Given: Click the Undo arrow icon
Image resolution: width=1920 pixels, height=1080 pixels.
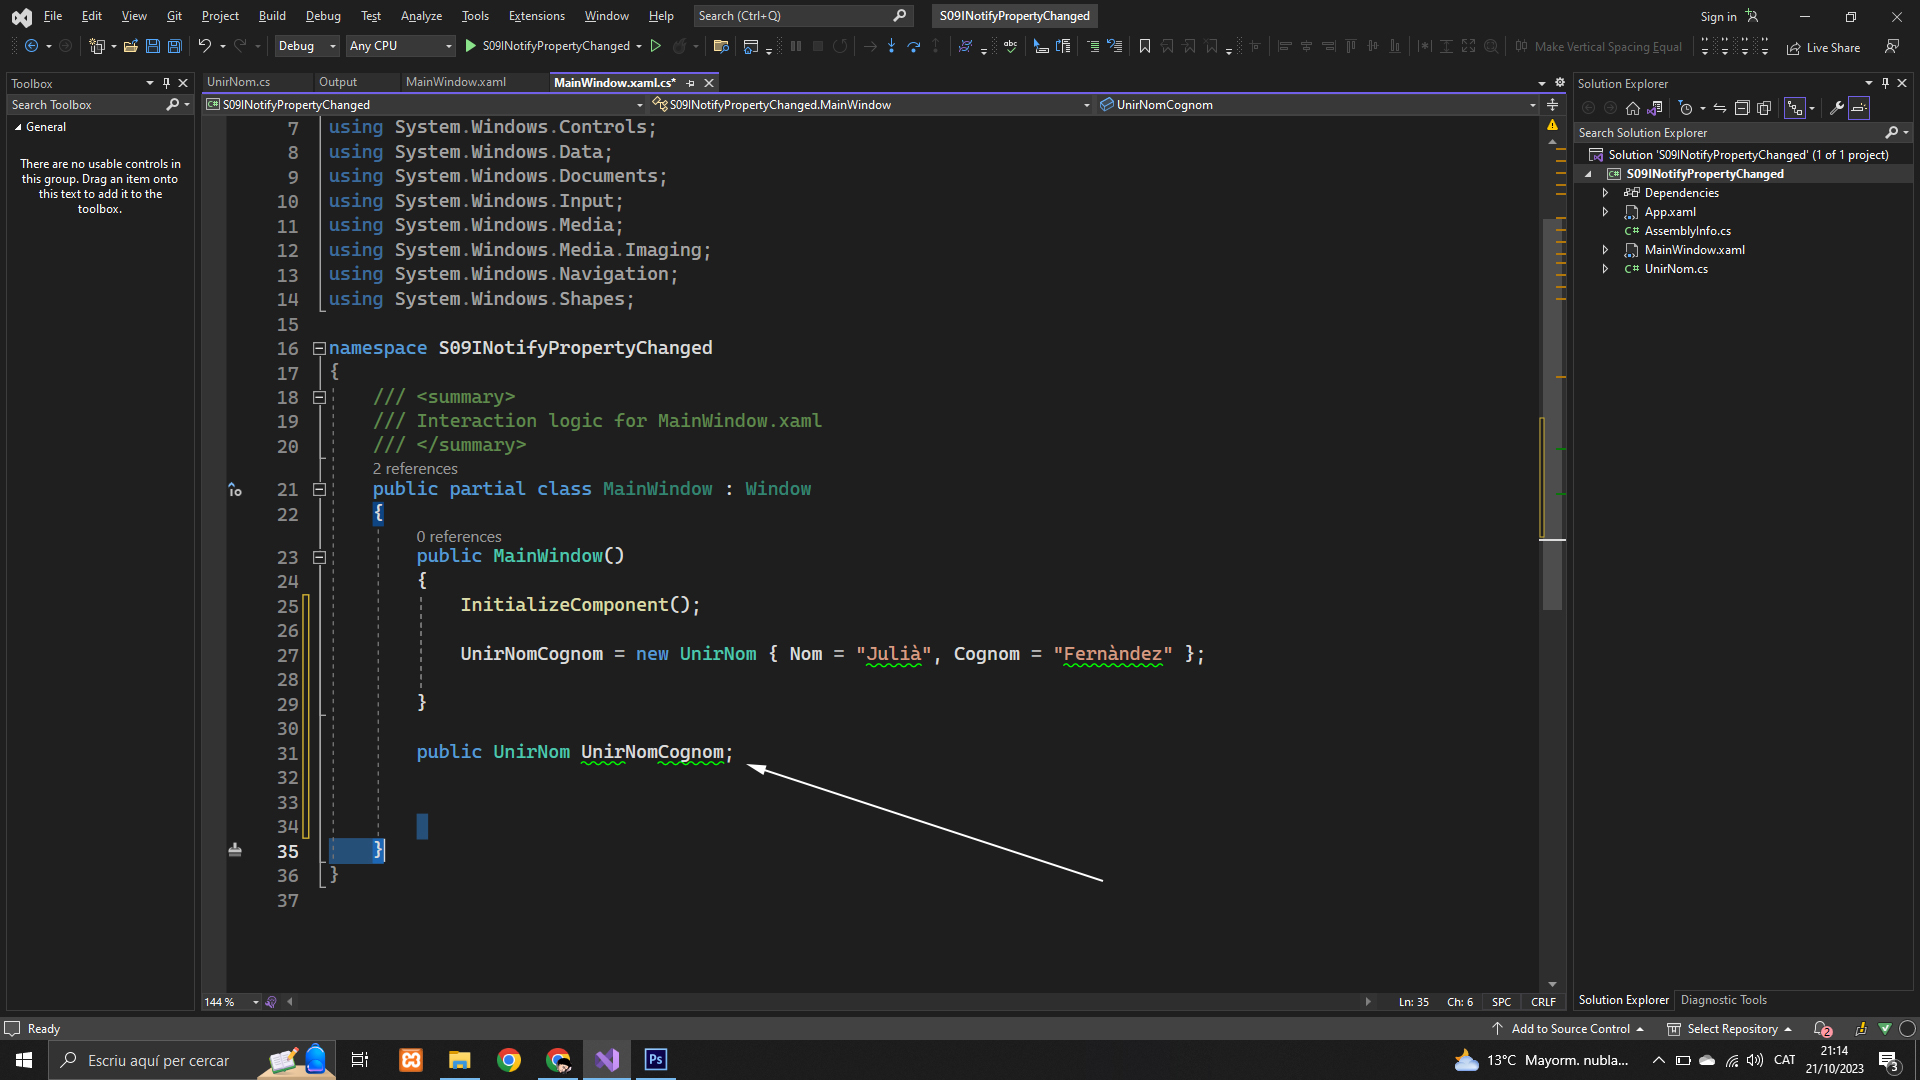Looking at the screenshot, I should [x=204, y=46].
